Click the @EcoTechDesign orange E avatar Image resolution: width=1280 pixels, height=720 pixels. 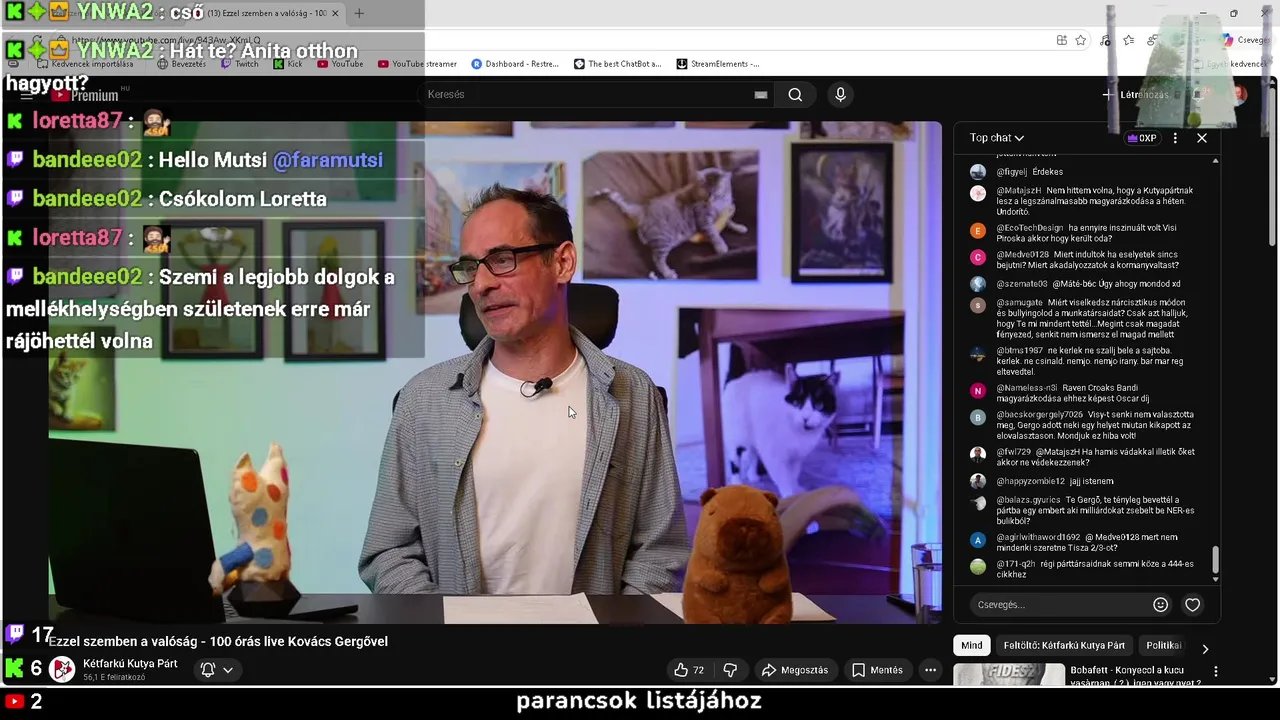pos(978,230)
